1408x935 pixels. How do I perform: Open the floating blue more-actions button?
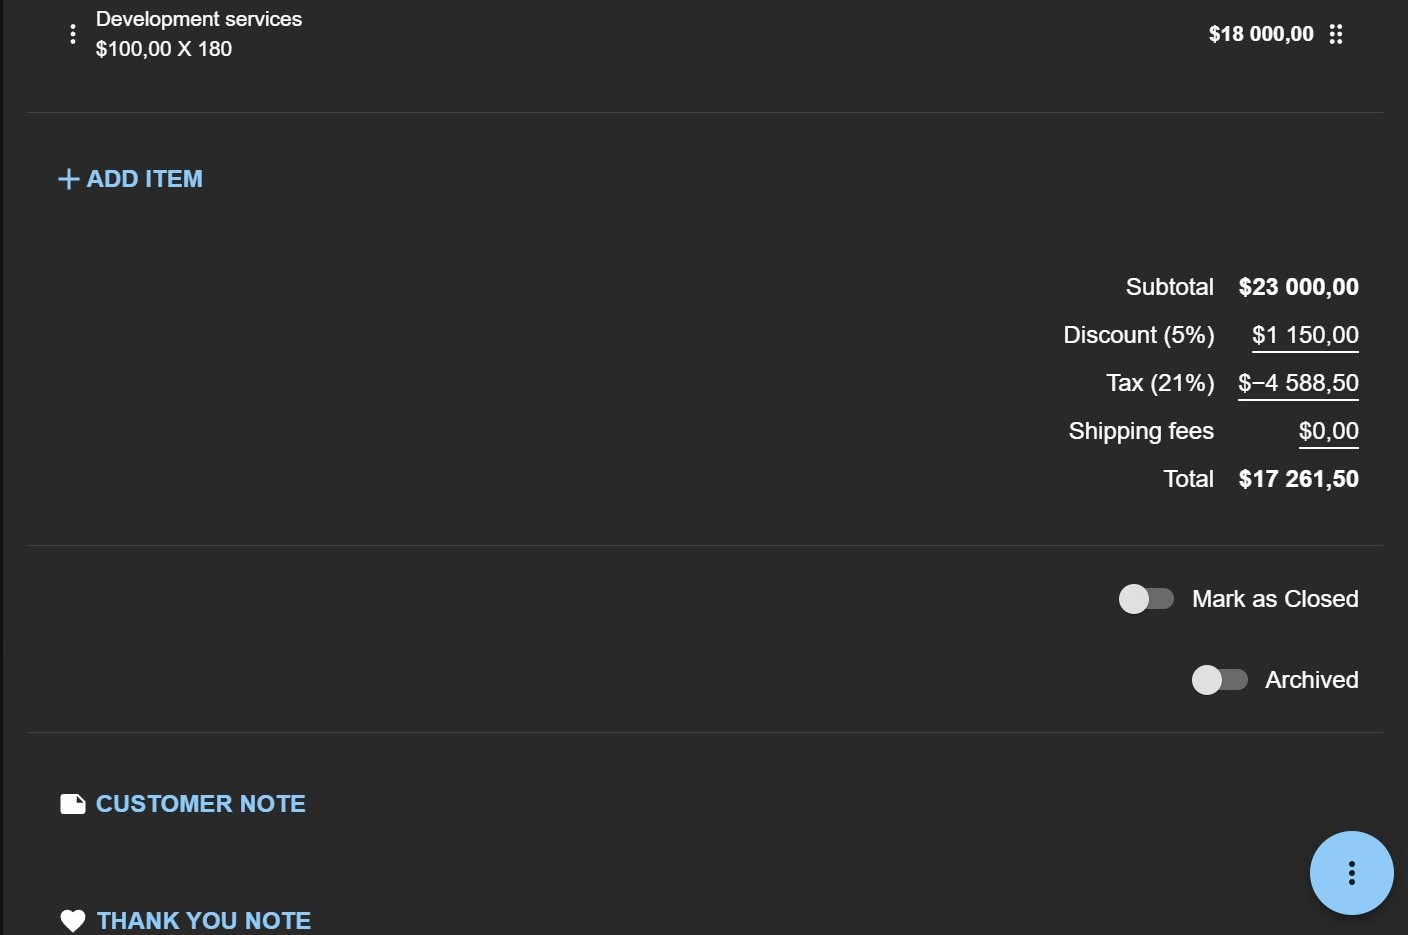coord(1352,873)
